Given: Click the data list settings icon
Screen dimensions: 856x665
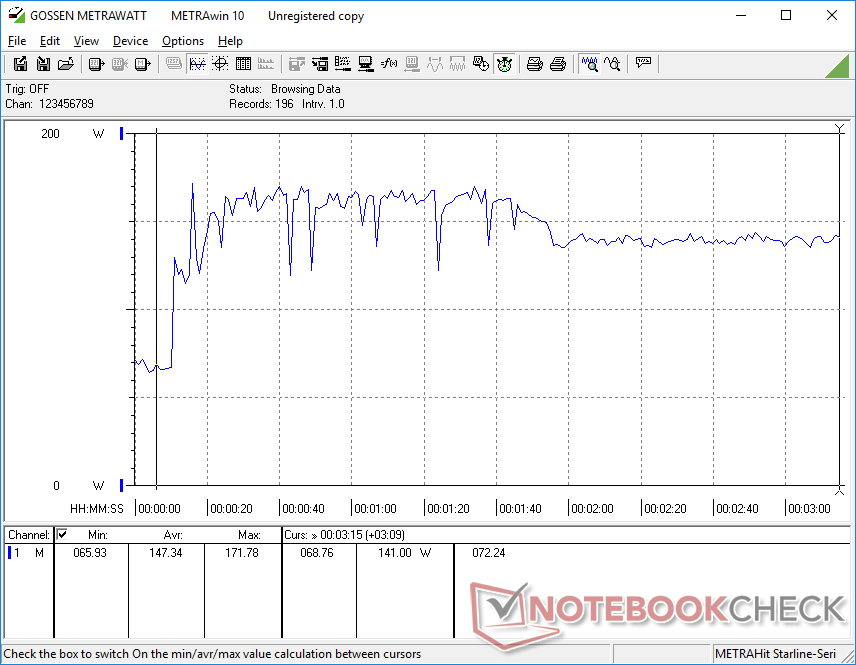Looking at the screenshot, I should (342, 64).
